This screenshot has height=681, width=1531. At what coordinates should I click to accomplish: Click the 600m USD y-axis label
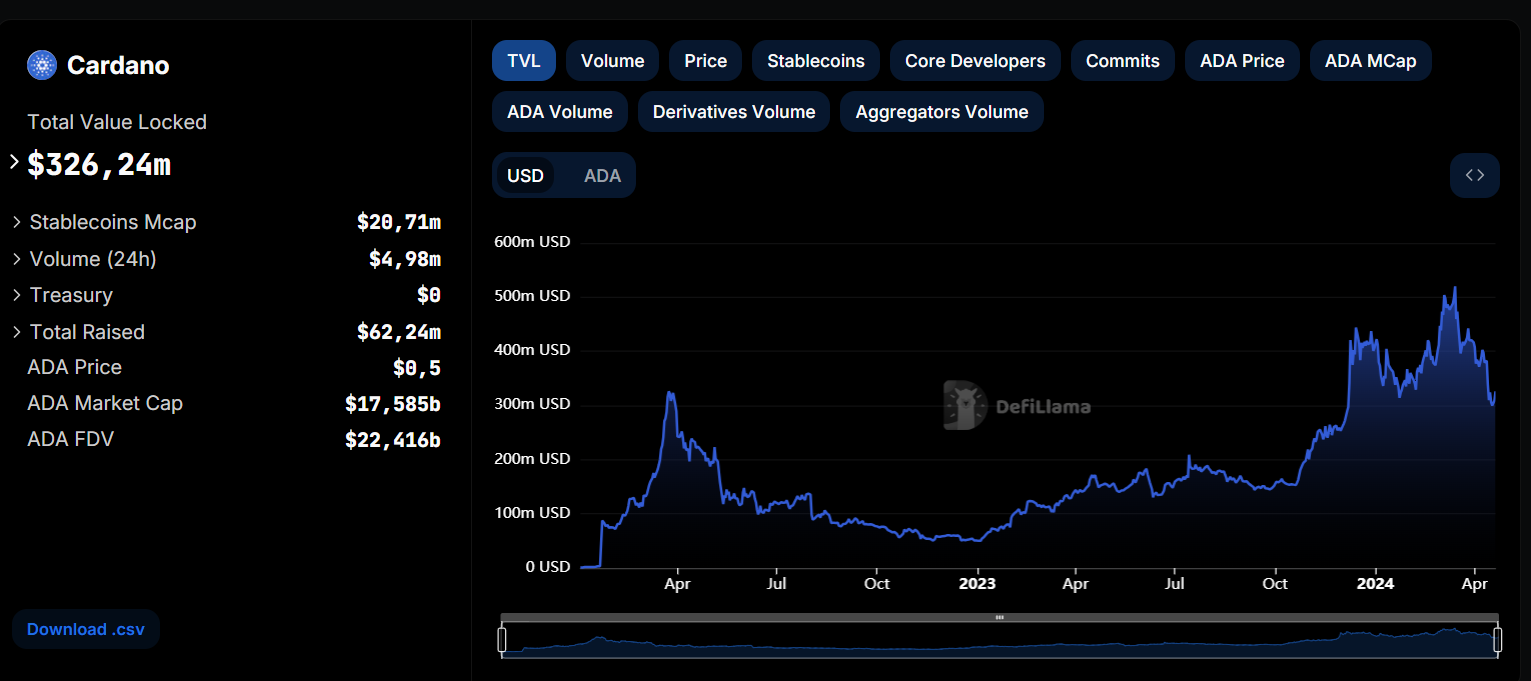(532, 242)
